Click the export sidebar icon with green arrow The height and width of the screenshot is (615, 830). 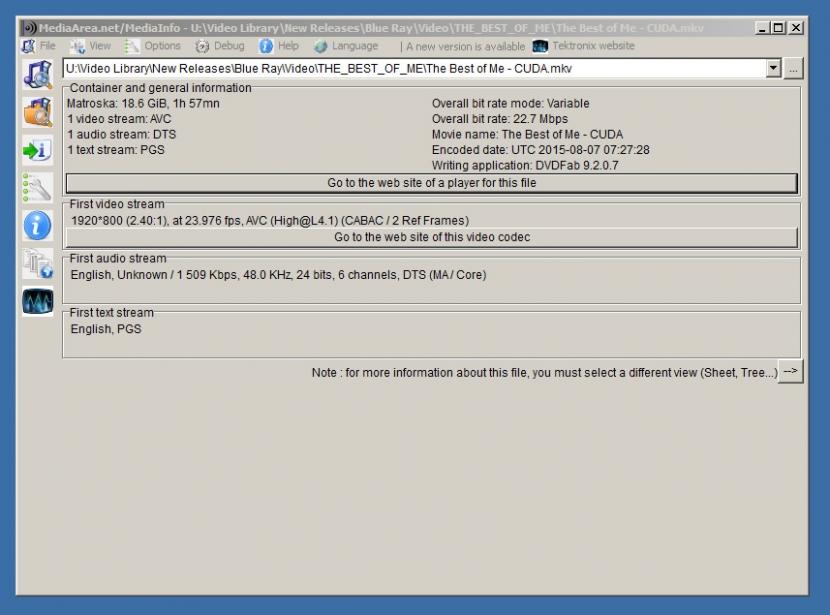(x=38, y=150)
